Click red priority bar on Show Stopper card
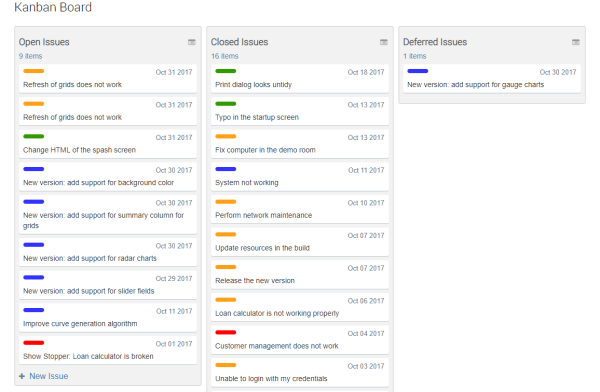600x392 pixels. click(x=34, y=343)
